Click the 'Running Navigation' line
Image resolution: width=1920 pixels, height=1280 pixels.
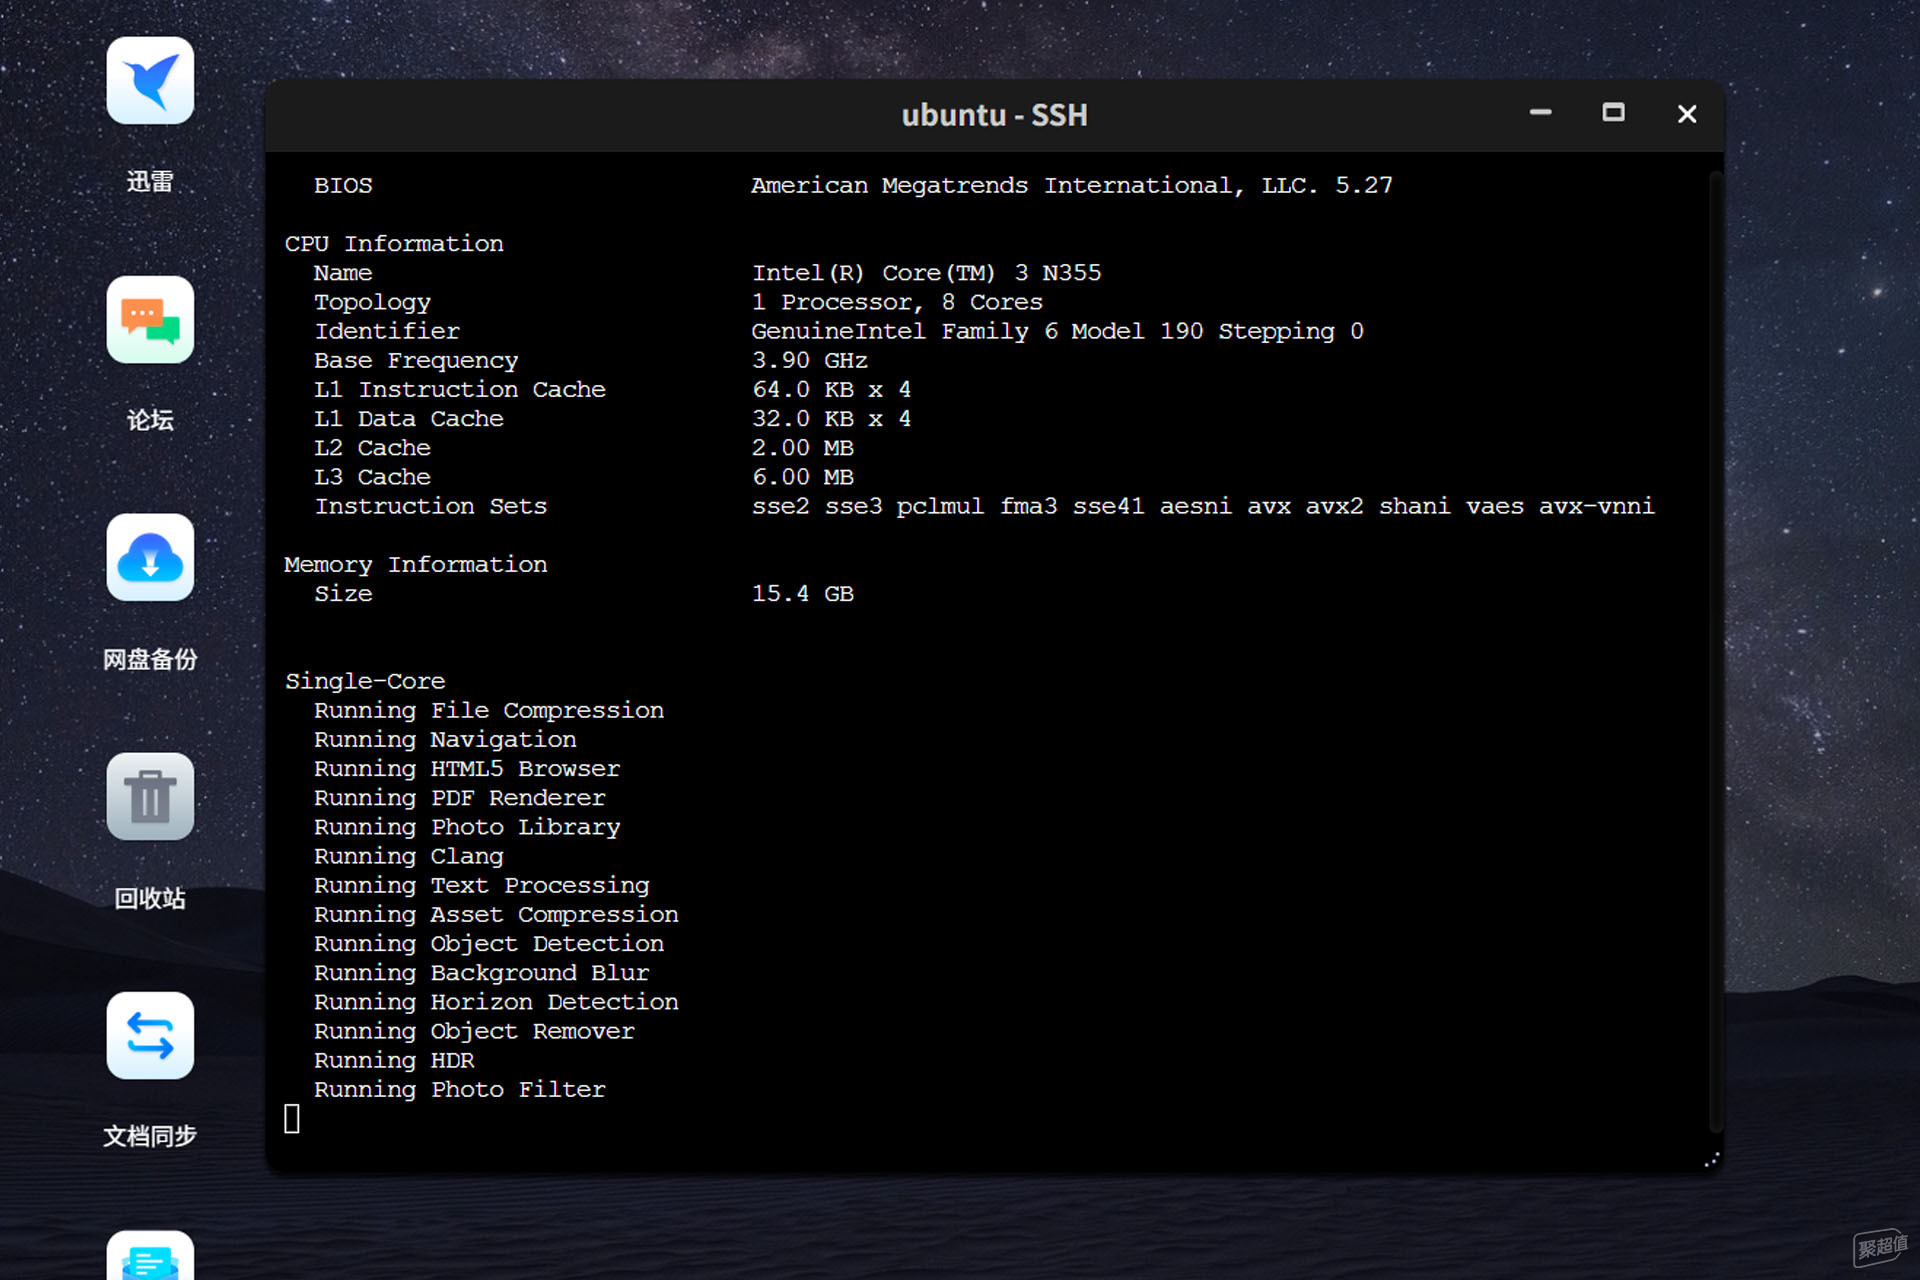(x=445, y=740)
